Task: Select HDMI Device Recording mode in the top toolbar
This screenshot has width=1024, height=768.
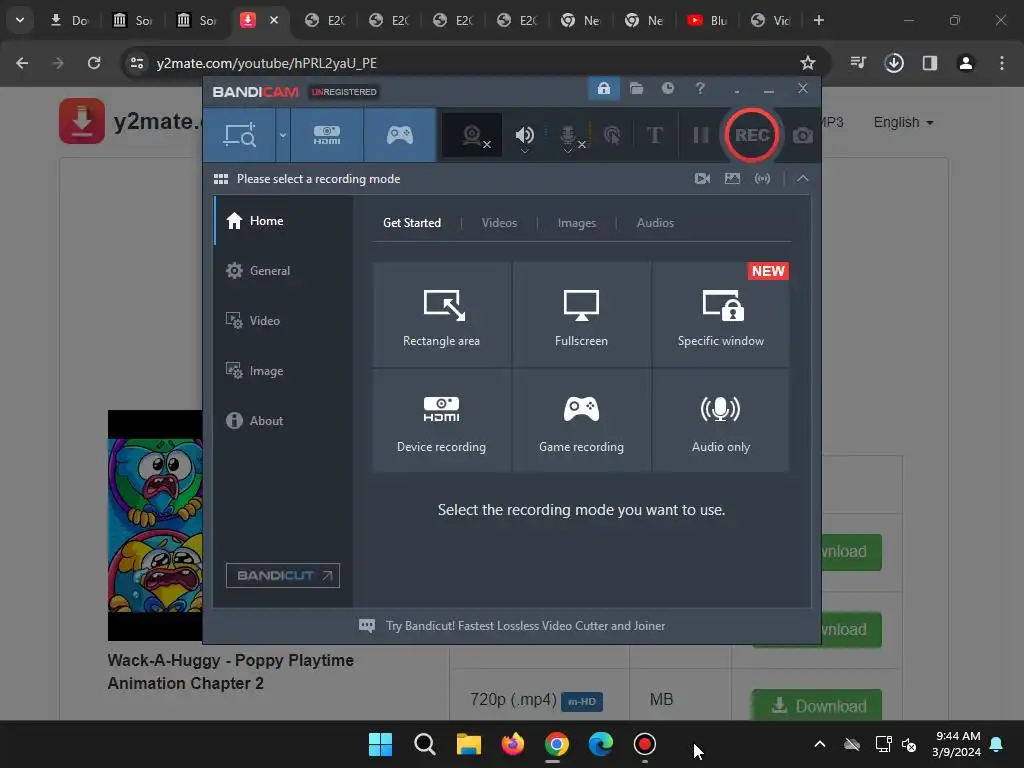Action: (x=327, y=135)
